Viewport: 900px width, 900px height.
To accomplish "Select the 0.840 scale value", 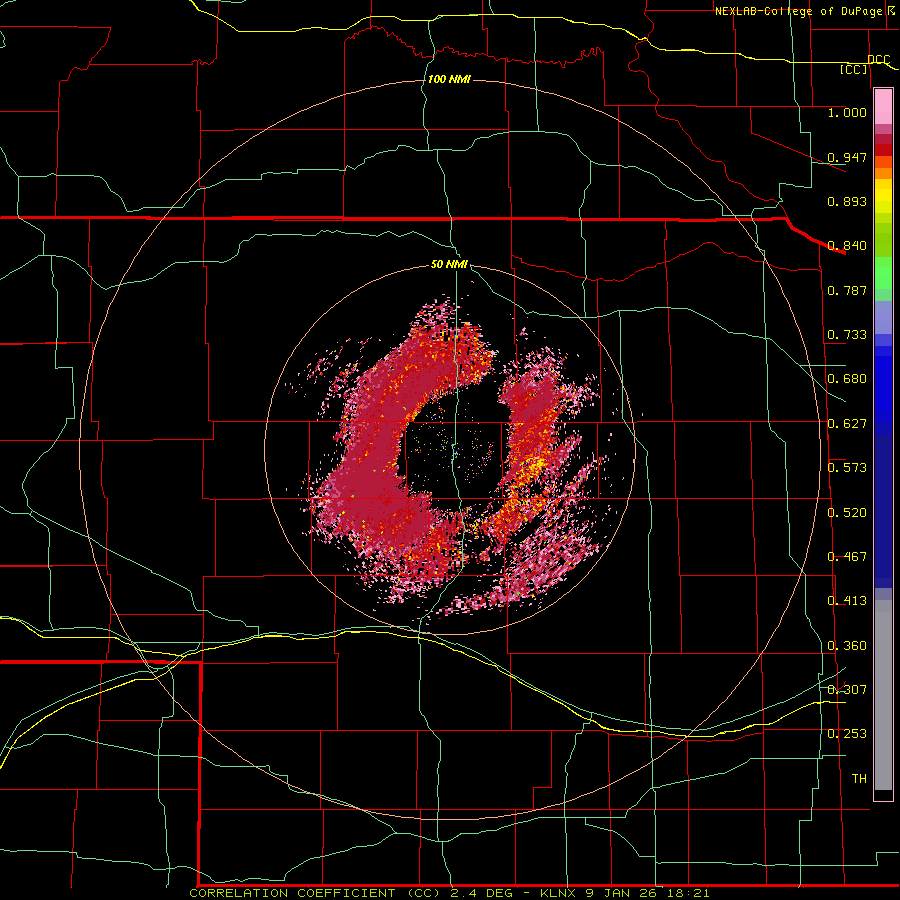I will pos(847,246).
